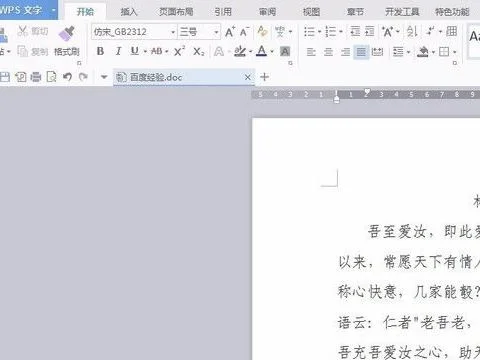Apply bulleted list

(x=309, y=32)
